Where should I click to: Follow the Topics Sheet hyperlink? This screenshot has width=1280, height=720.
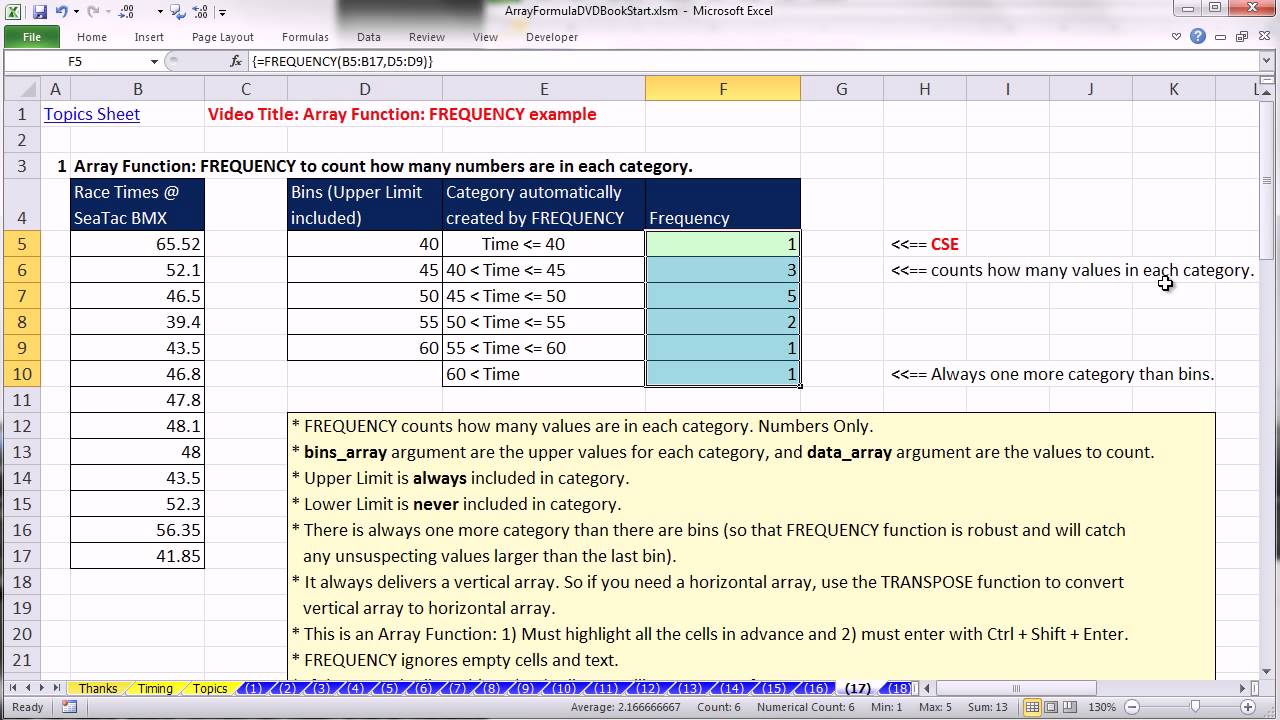92,114
